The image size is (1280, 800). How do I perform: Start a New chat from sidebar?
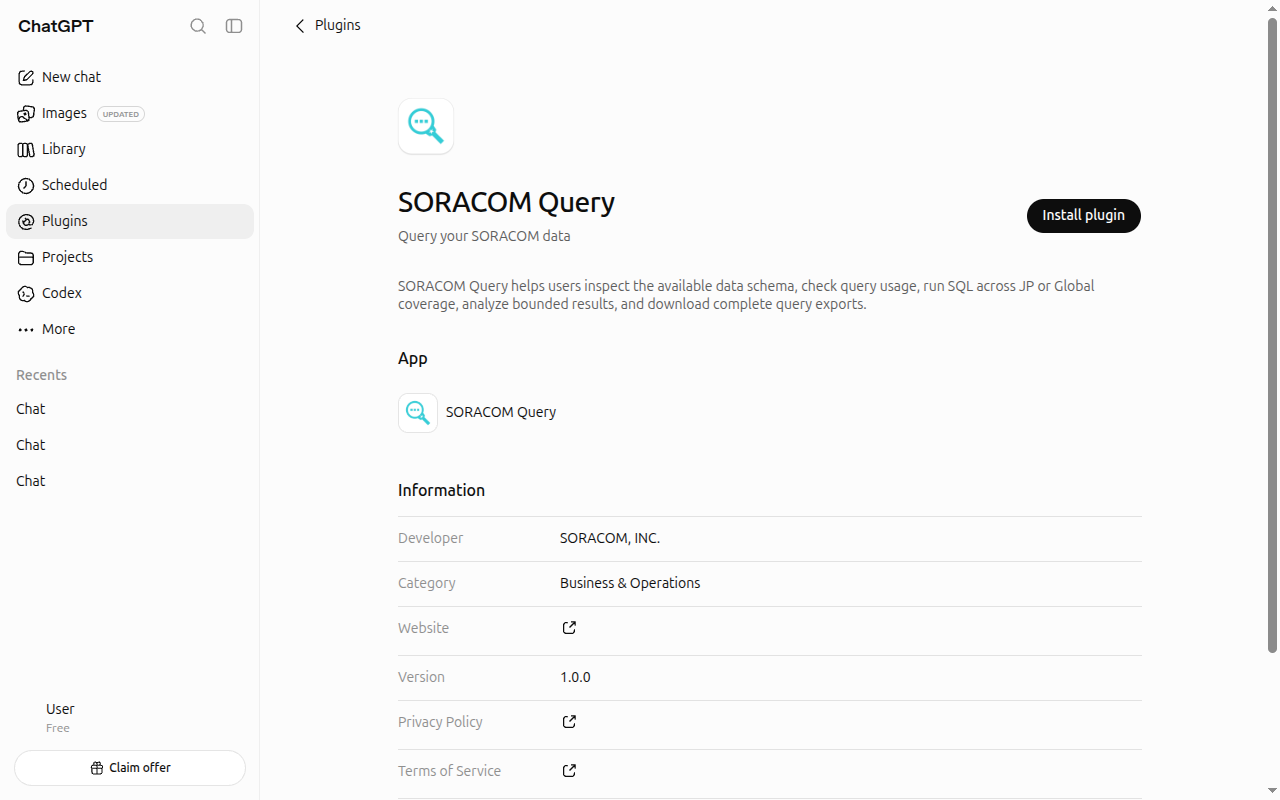130,77
